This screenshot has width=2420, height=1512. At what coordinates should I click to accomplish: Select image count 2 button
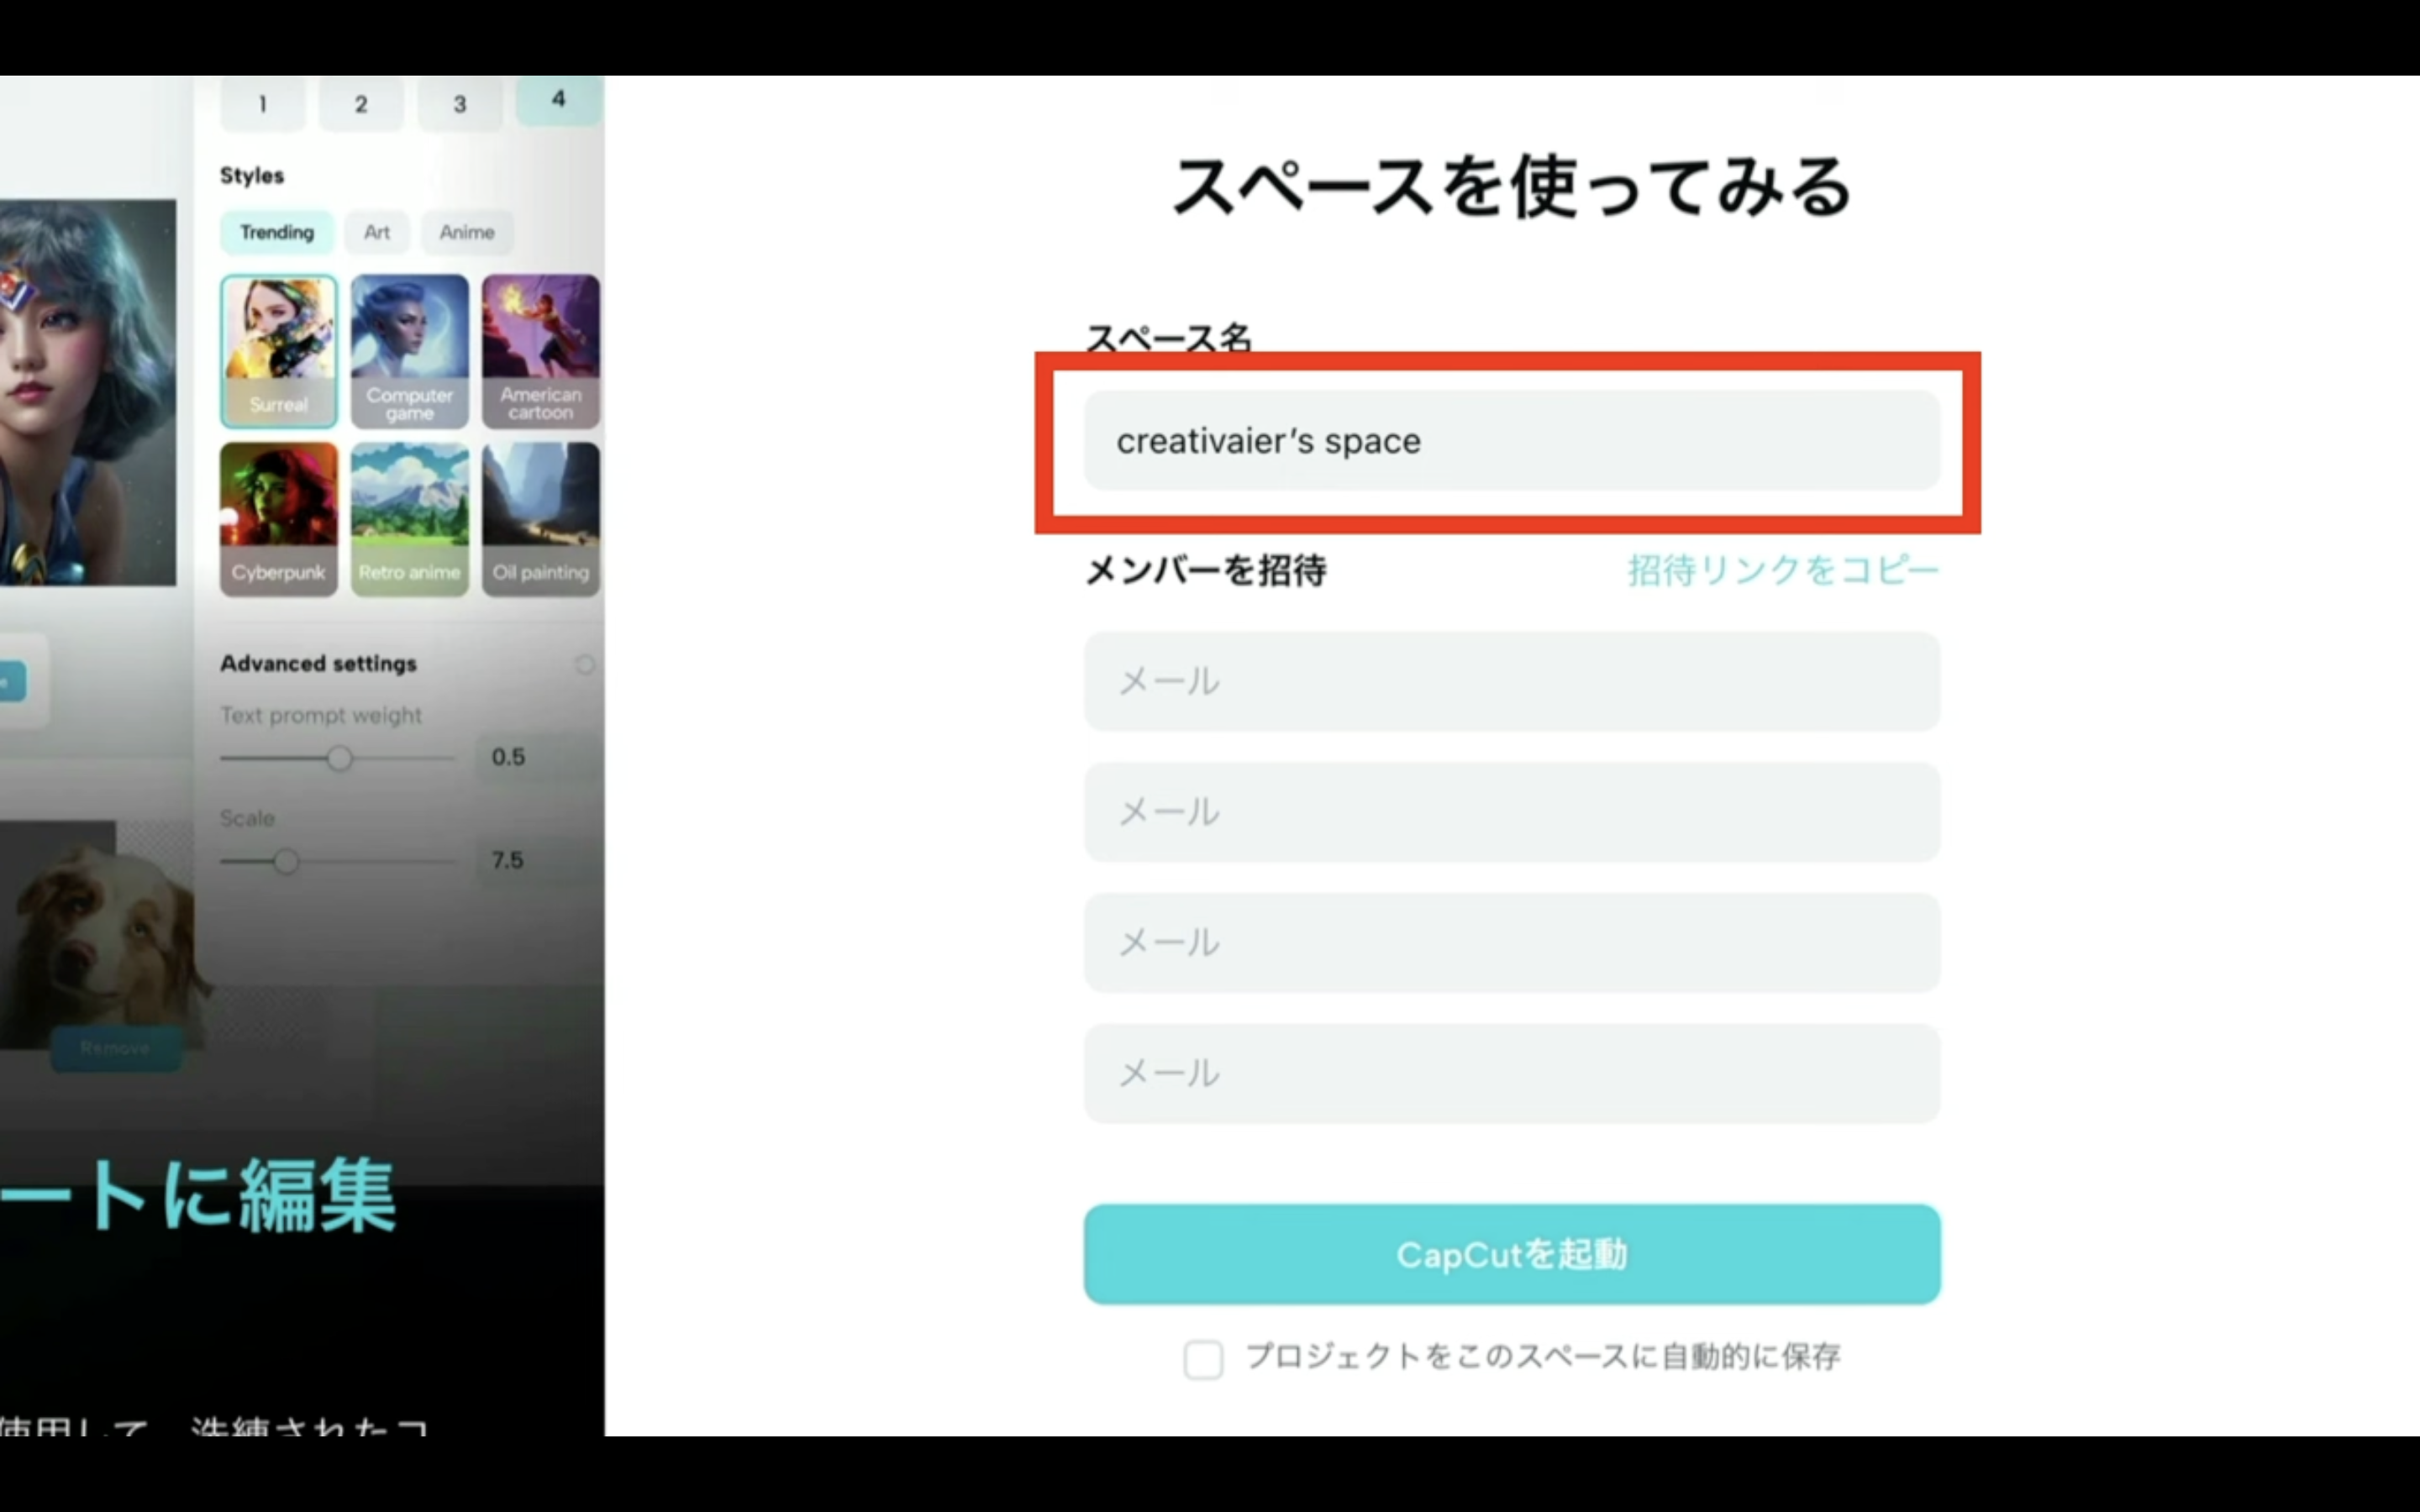pyautogui.click(x=361, y=104)
